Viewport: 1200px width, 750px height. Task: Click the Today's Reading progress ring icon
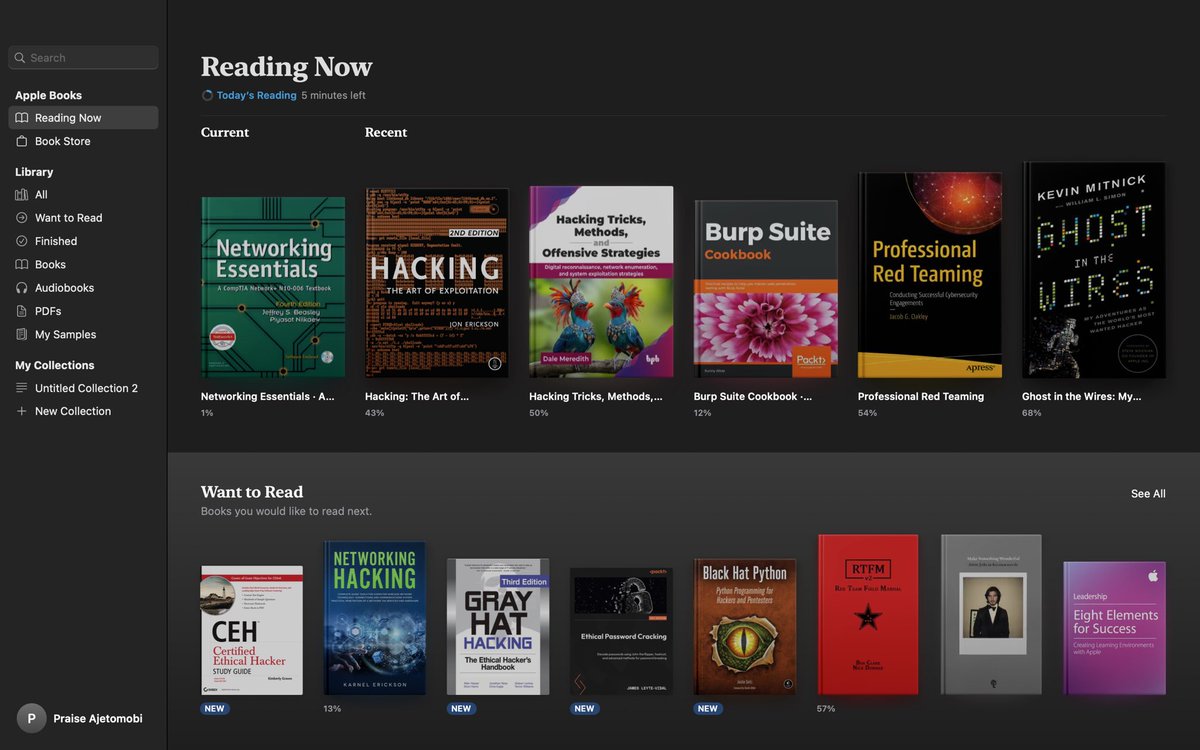tap(207, 96)
